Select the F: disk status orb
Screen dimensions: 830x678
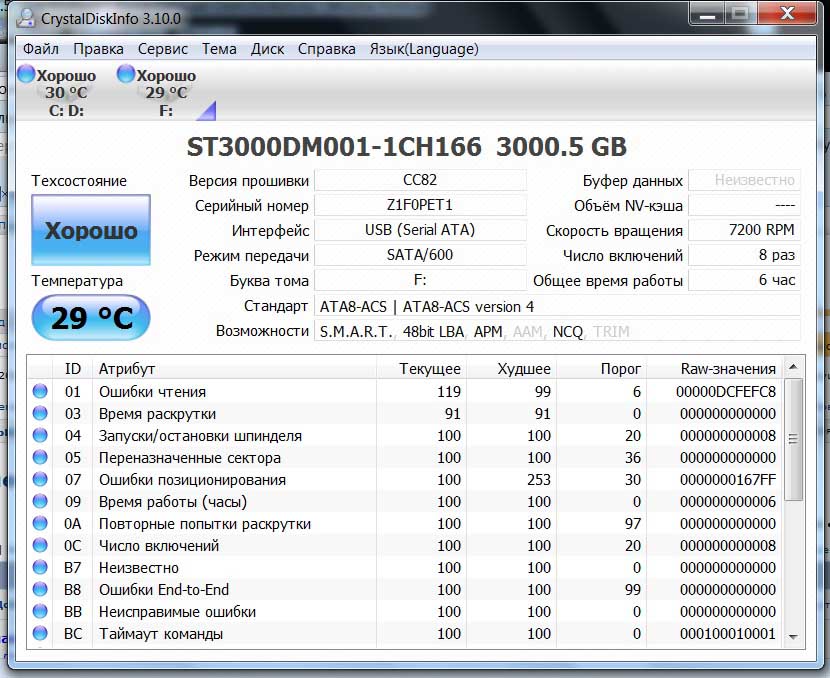[126, 75]
